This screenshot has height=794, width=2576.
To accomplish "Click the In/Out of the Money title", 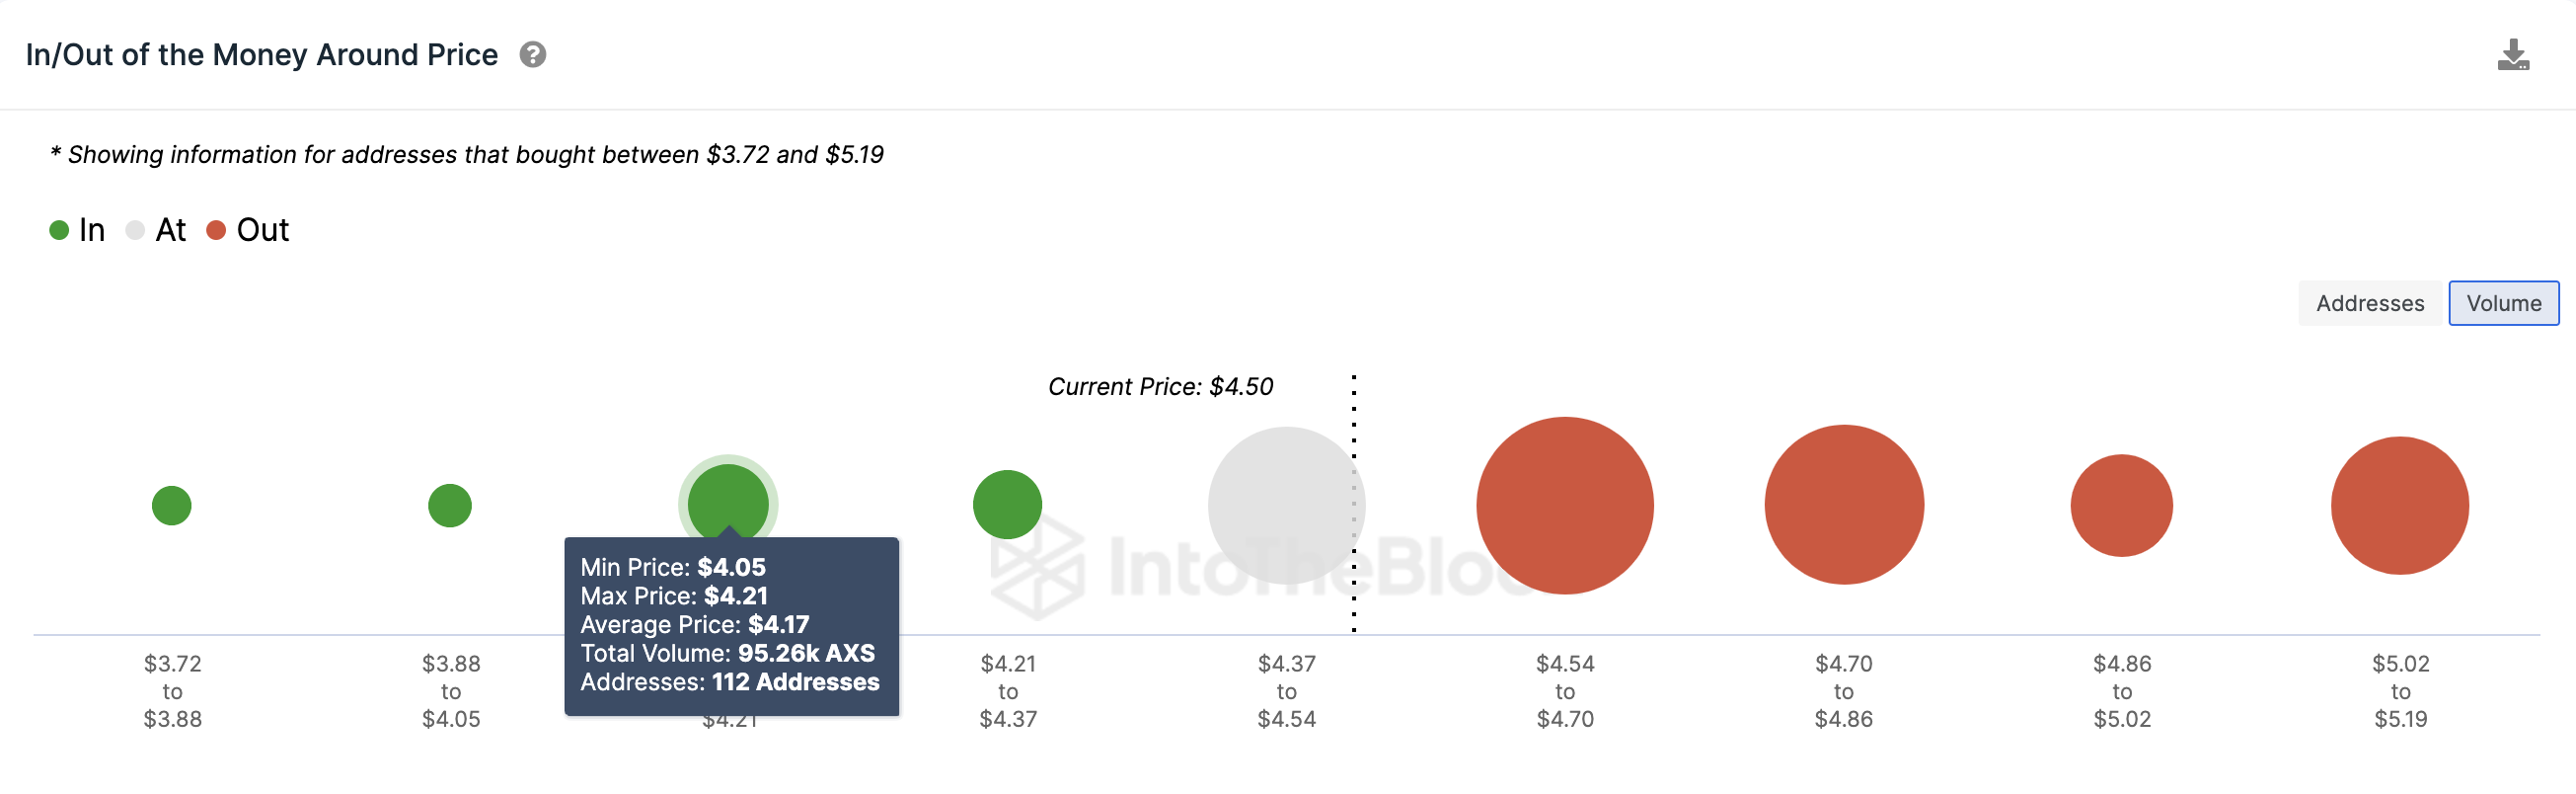I will [x=262, y=55].
